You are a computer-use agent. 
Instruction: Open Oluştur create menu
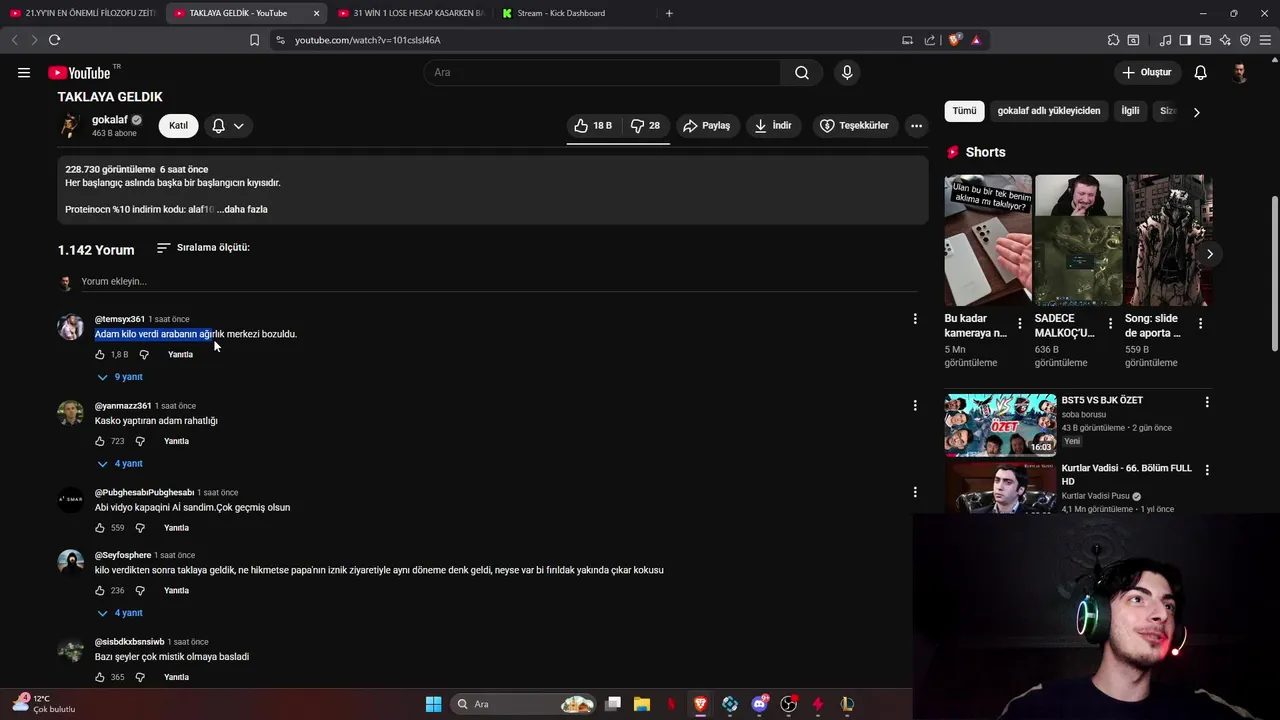[x=1147, y=72]
